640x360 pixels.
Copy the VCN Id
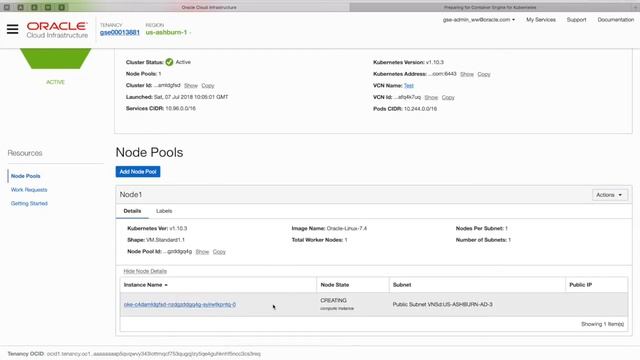pyautogui.click(x=448, y=98)
